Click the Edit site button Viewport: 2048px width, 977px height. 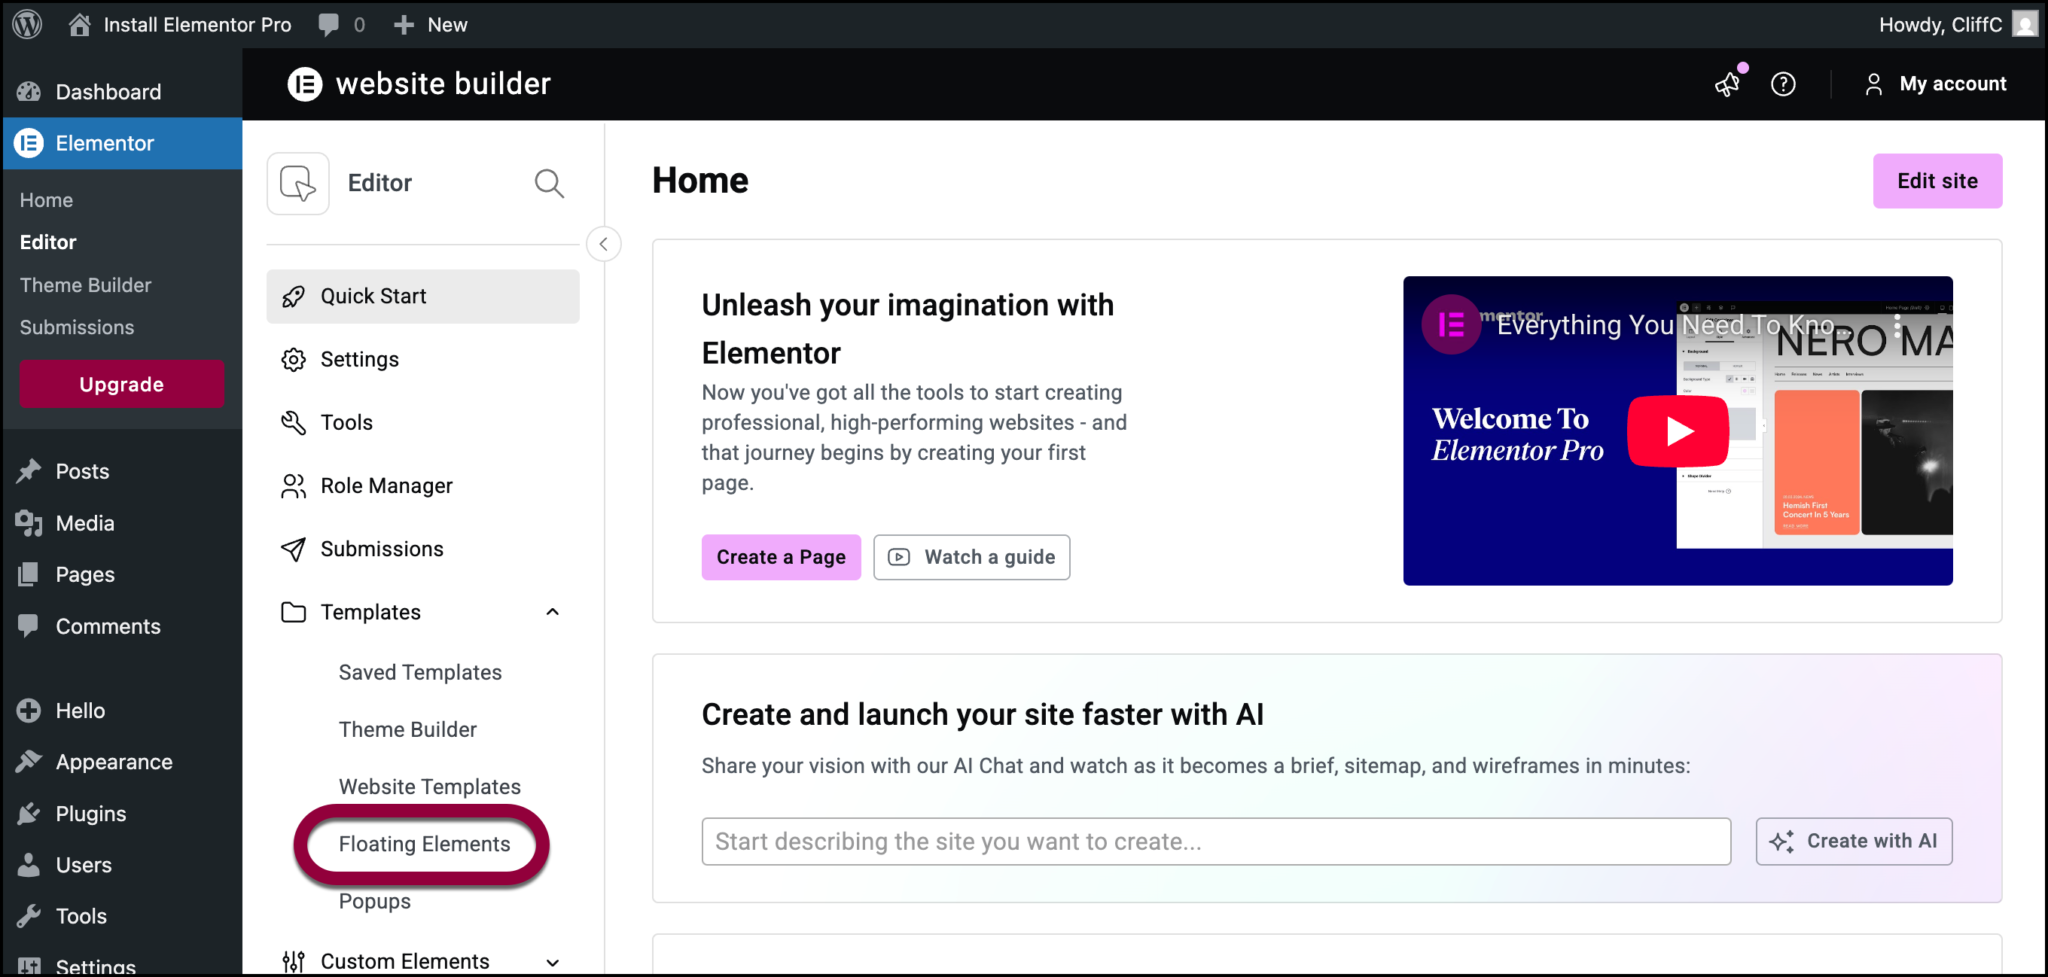[1936, 181]
